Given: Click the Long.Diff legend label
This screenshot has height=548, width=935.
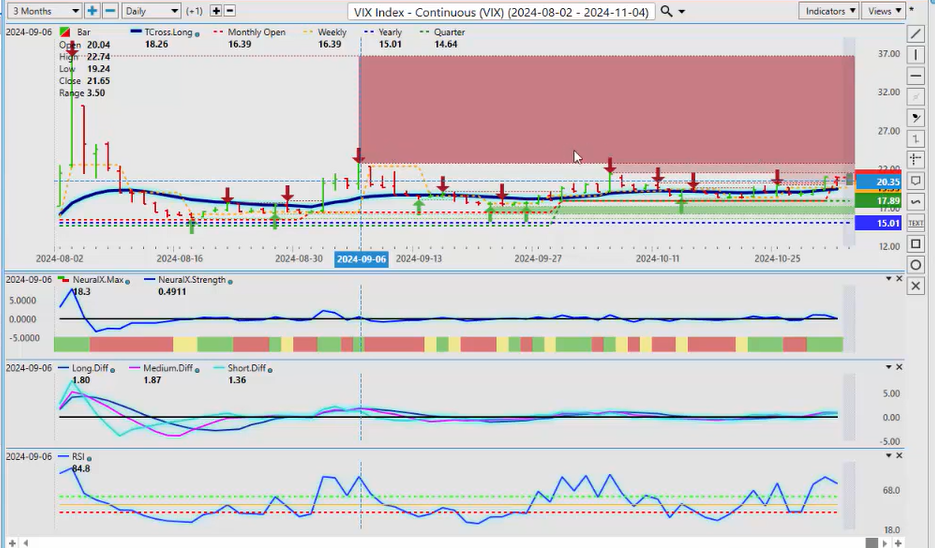Looking at the screenshot, I should coord(90,368).
